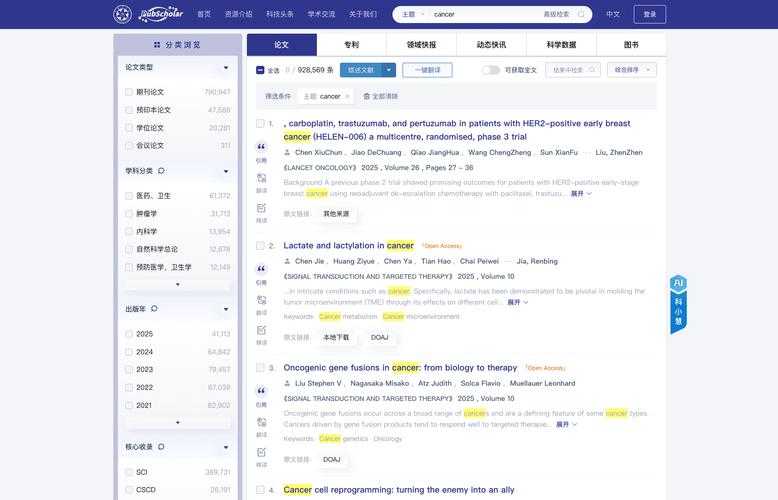Tick the 期刊论文 checkbox

129,92
